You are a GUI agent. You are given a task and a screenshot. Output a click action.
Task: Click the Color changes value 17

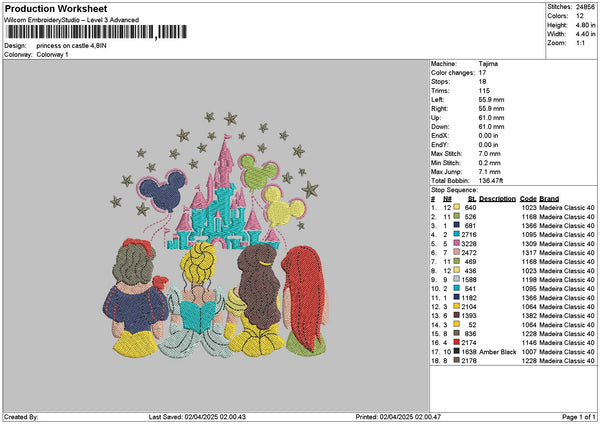click(482, 73)
